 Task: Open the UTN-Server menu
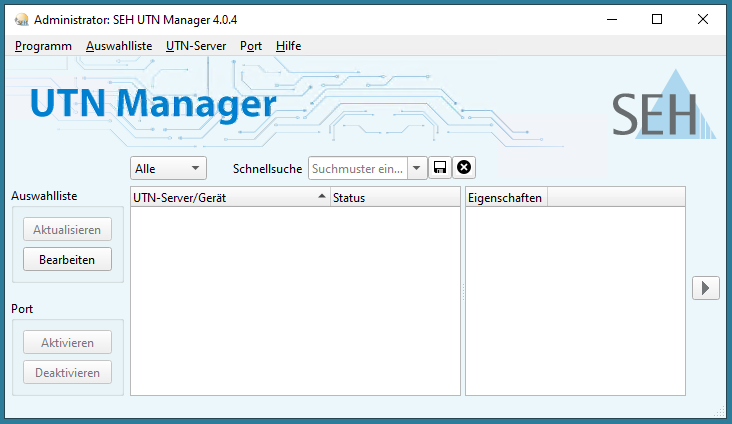tap(196, 46)
